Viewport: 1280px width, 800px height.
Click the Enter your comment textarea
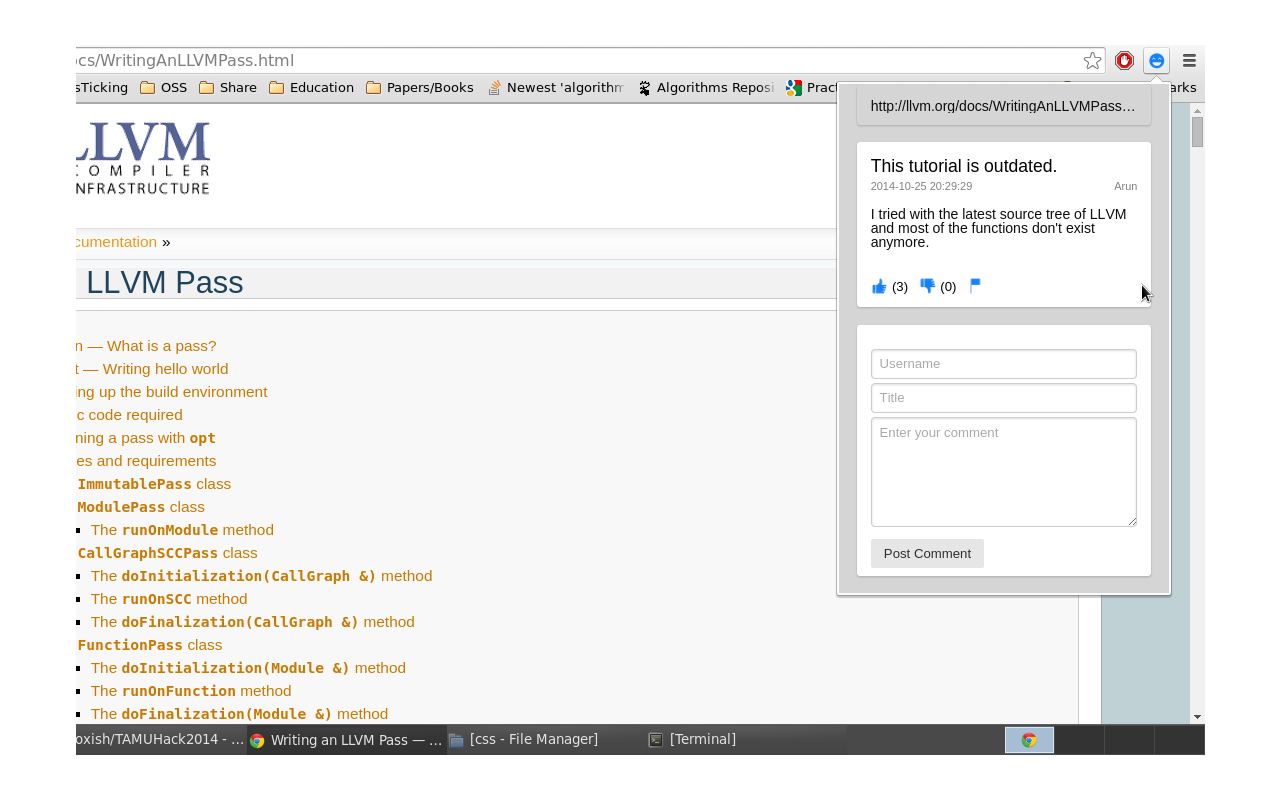pos(1004,472)
